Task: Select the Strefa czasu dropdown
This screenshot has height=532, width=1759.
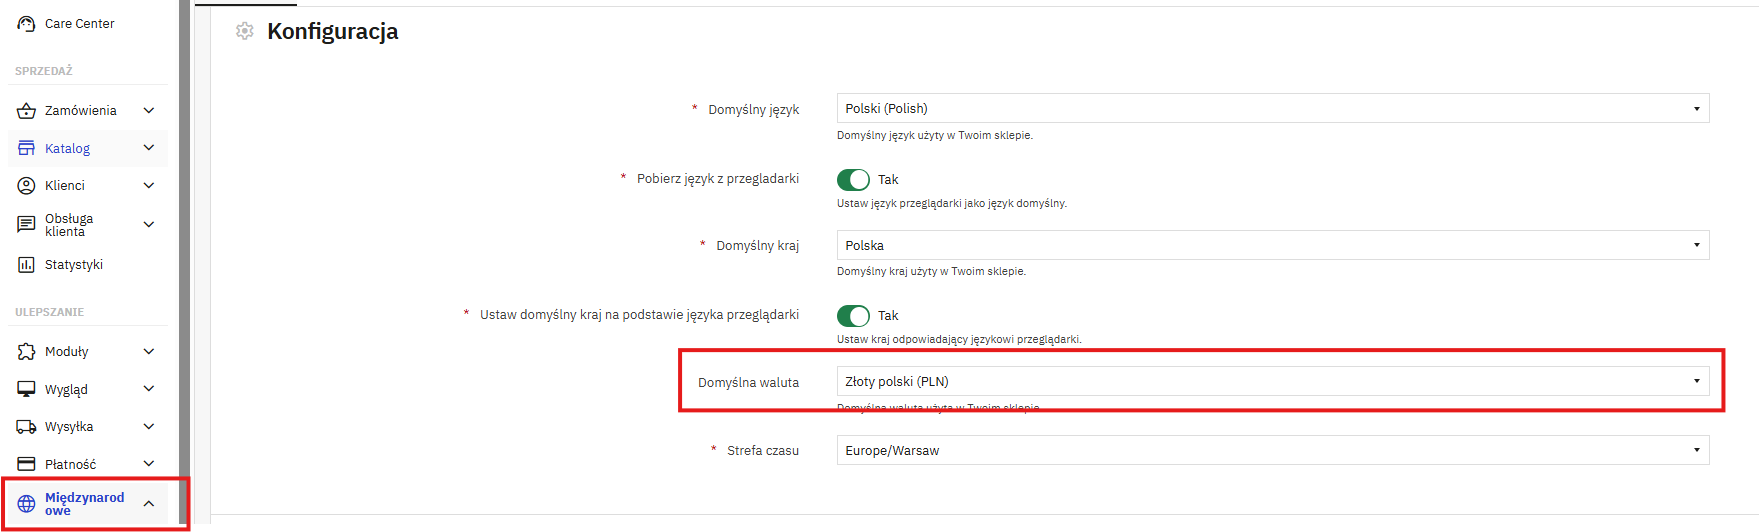Action: pyautogui.click(x=1272, y=450)
